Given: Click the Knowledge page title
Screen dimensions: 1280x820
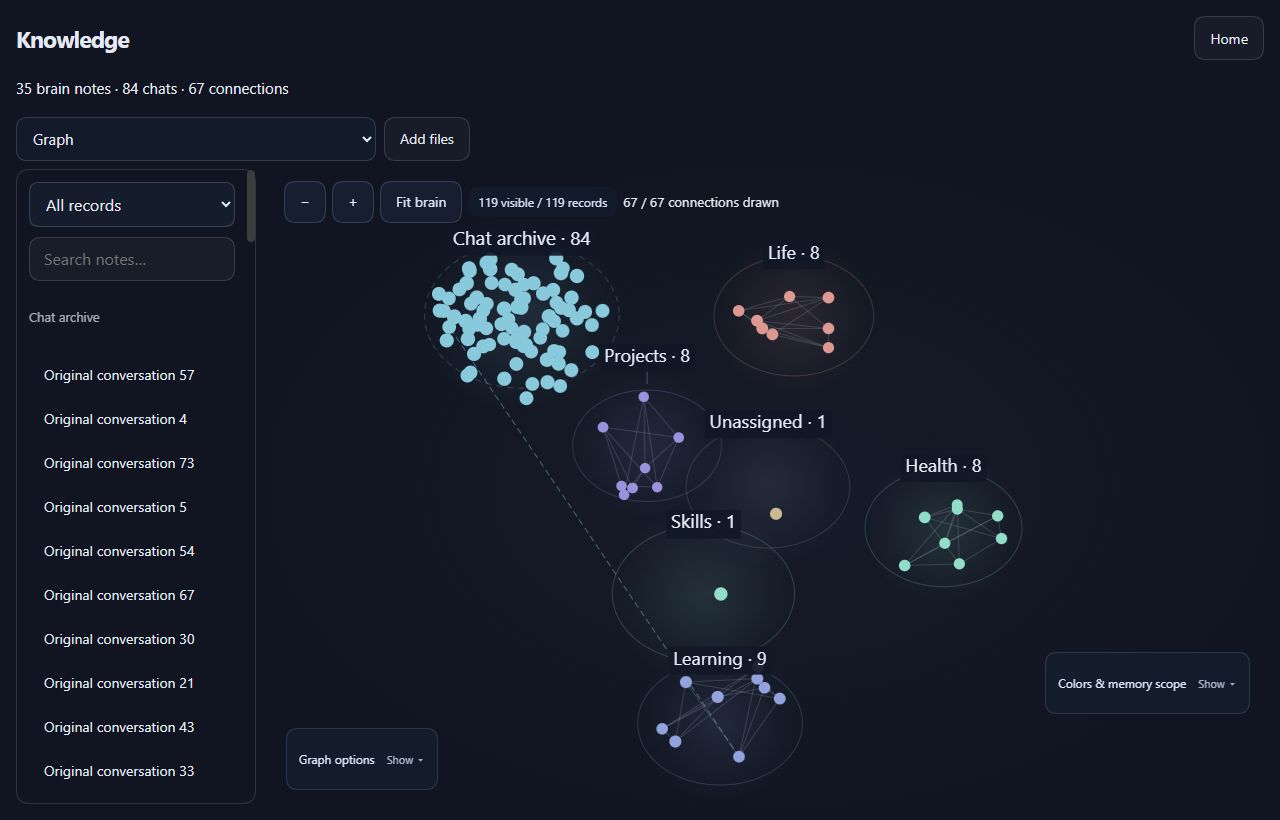Looking at the screenshot, I should pyautogui.click(x=73, y=40).
